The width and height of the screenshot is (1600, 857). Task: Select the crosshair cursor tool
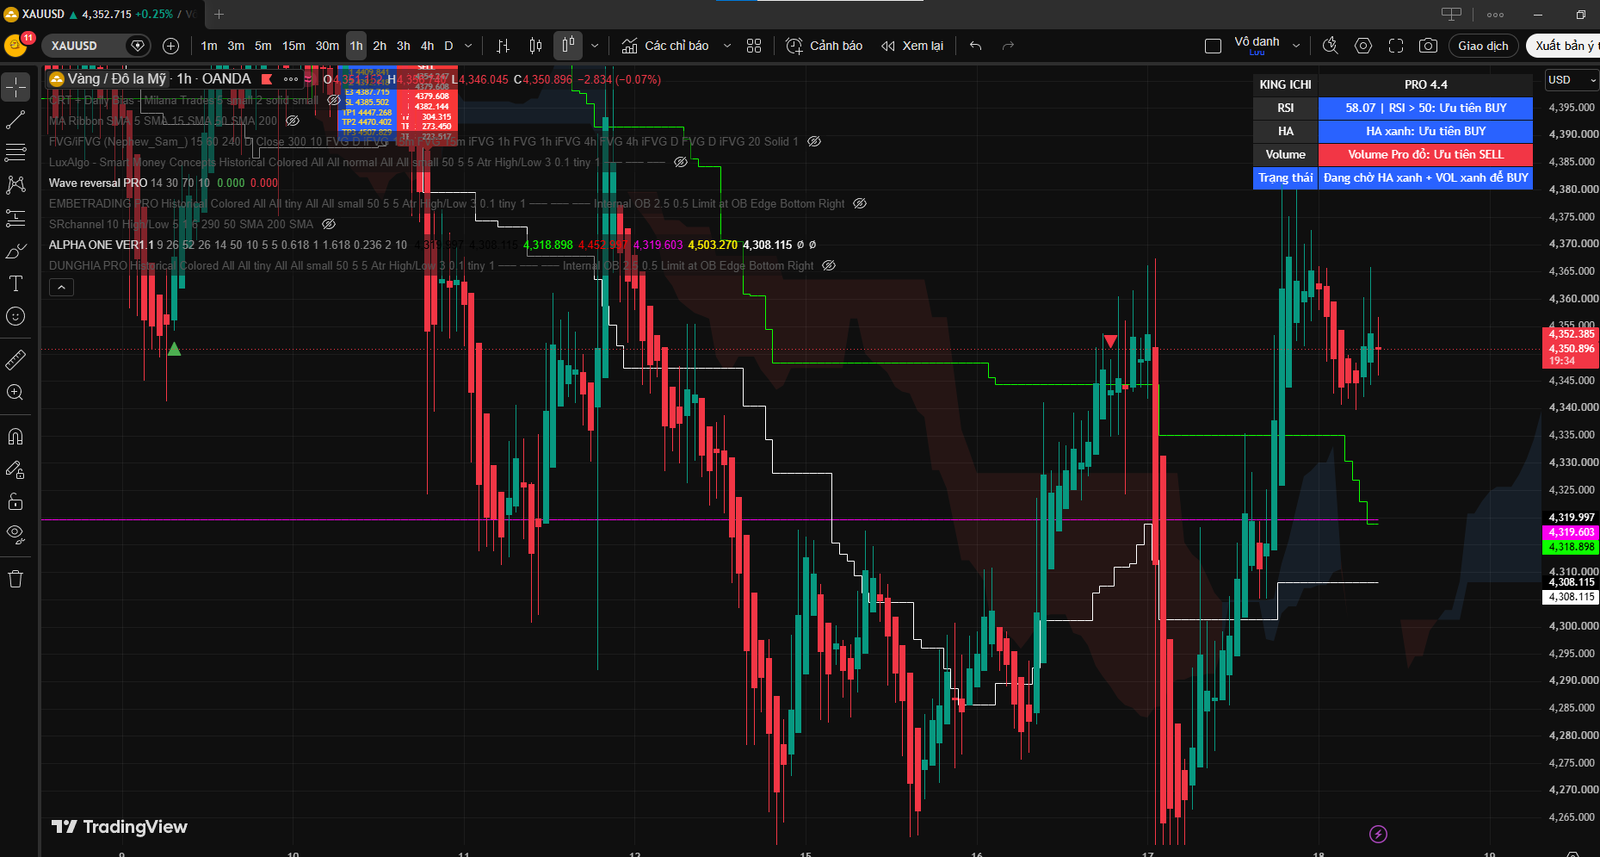click(x=16, y=87)
